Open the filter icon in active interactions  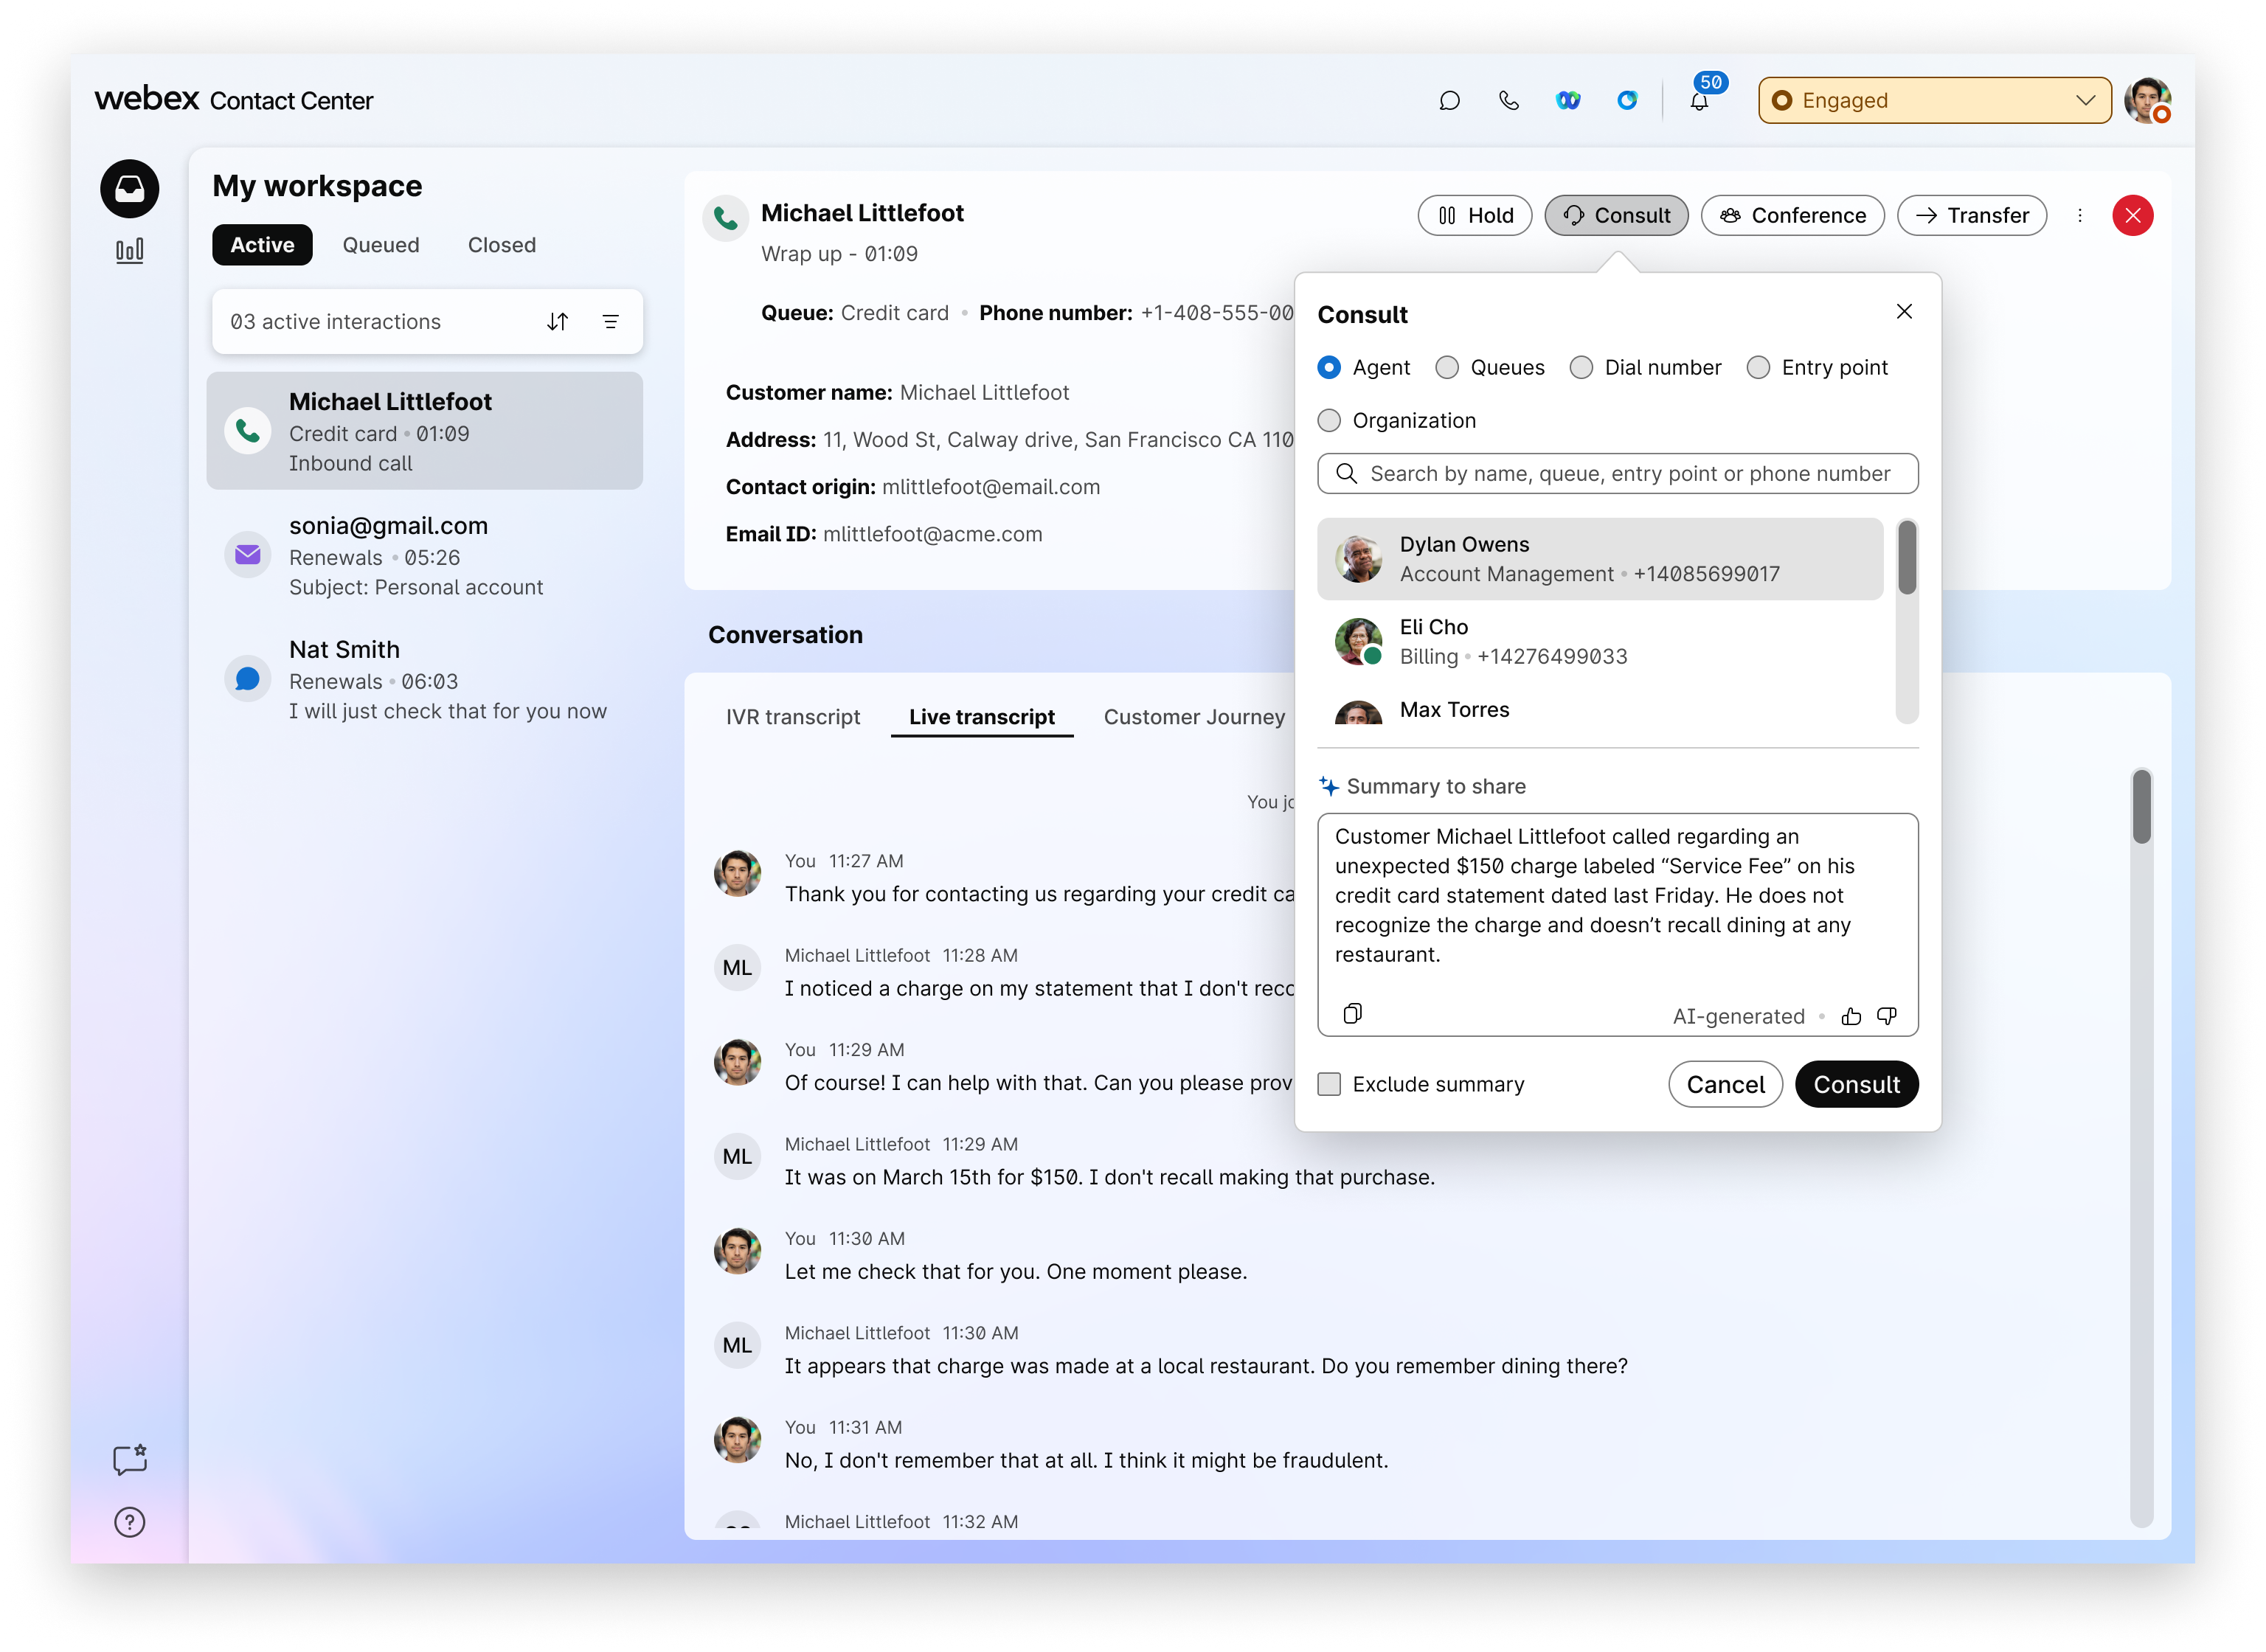click(x=610, y=321)
